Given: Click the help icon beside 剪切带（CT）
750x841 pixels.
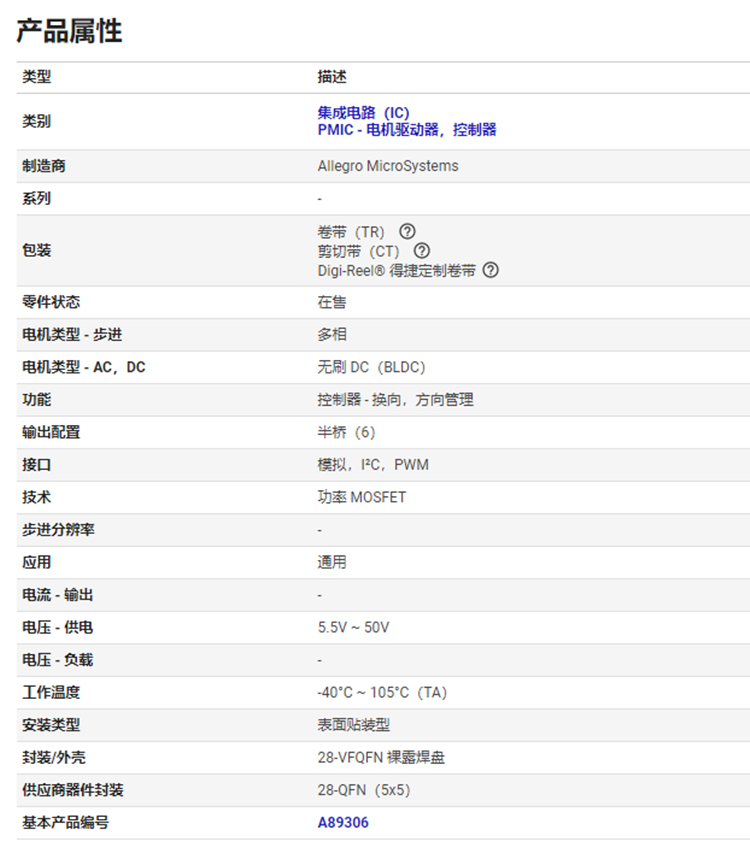Looking at the screenshot, I should point(422,251).
